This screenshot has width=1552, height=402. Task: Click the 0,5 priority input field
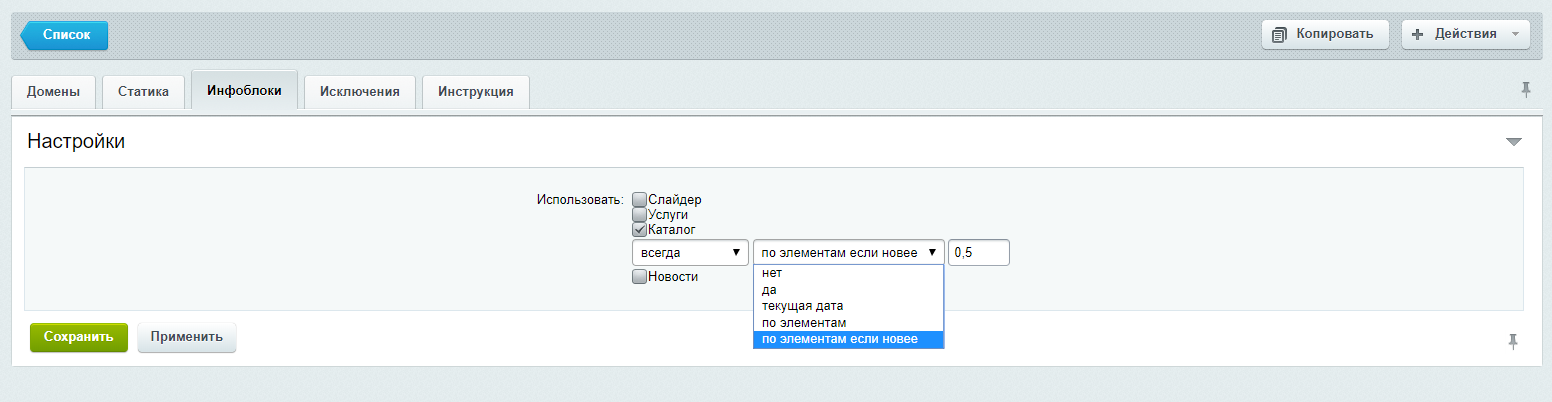pyautogui.click(x=978, y=253)
